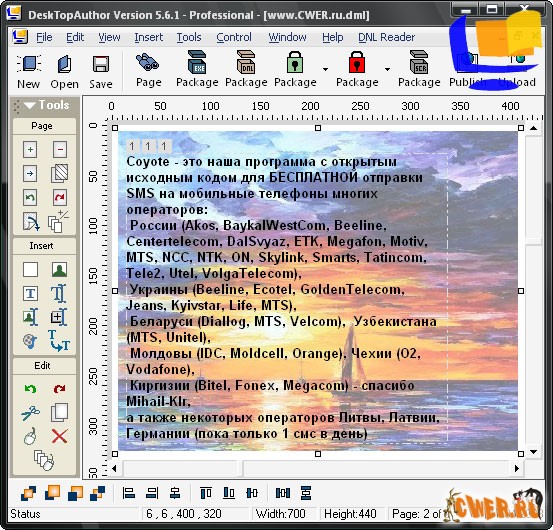This screenshot has width=553, height=530.
Task: Select the text cursor T insert tool
Action: (x=59, y=293)
